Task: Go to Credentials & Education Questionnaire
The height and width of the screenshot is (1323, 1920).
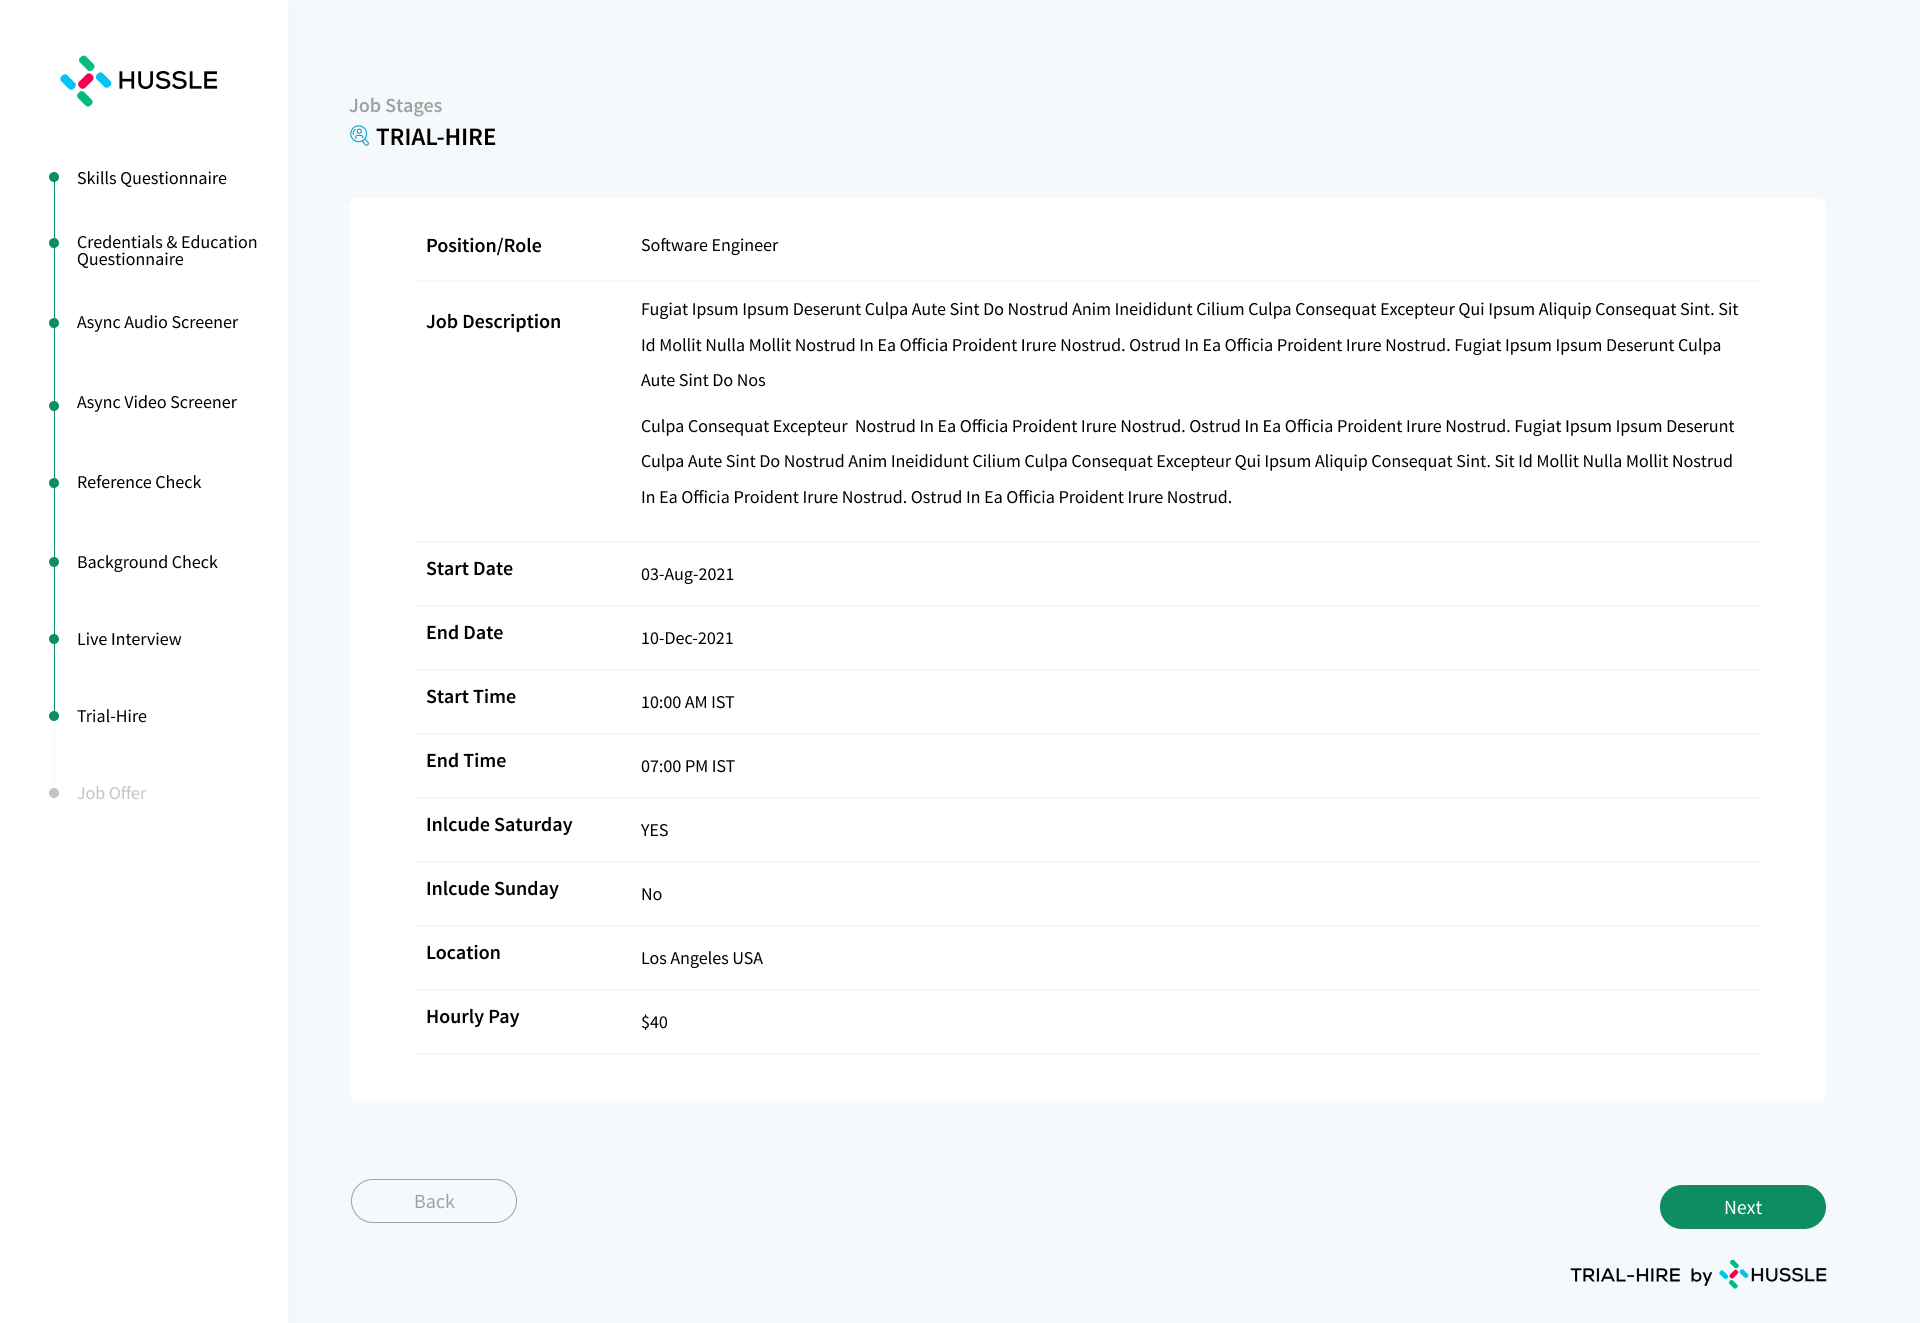Action: tap(166, 251)
